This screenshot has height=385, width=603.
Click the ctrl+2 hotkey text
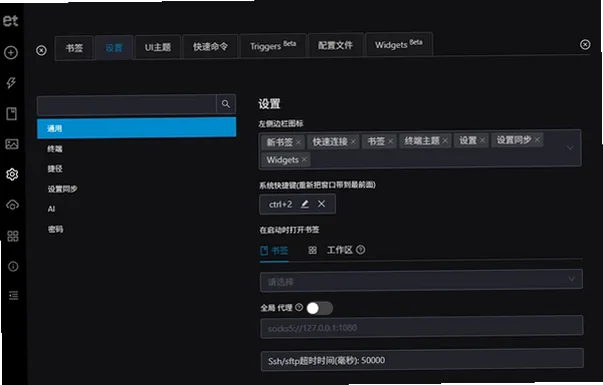280,204
